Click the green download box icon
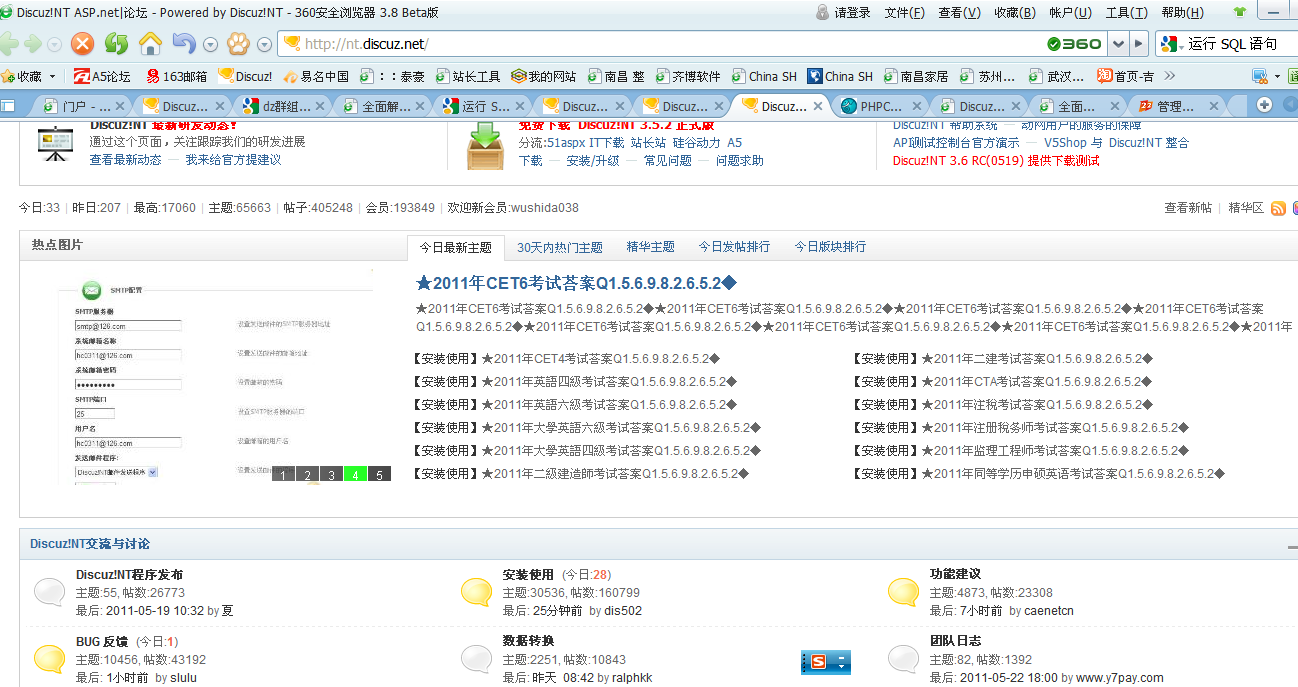This screenshot has height=687, width=1298. (486, 145)
